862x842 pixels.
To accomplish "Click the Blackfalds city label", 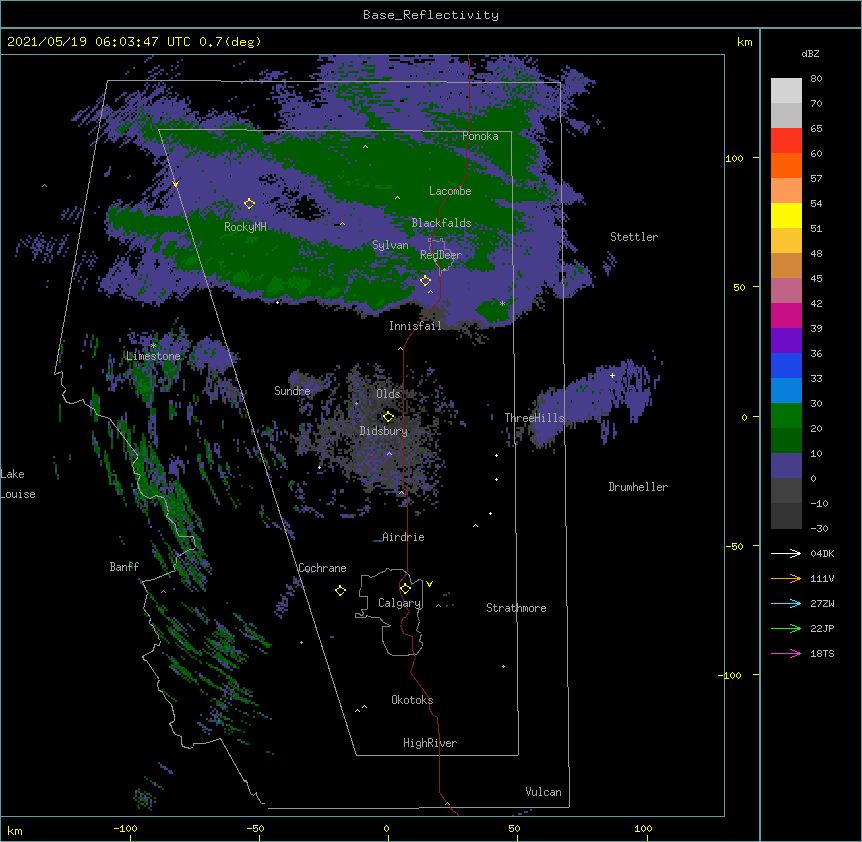I will click(441, 223).
